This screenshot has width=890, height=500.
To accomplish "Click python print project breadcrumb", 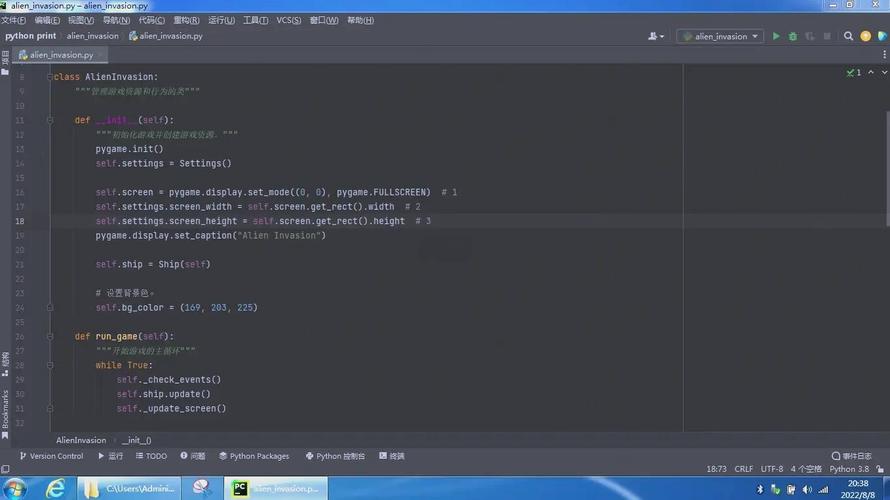I will 31,36.
